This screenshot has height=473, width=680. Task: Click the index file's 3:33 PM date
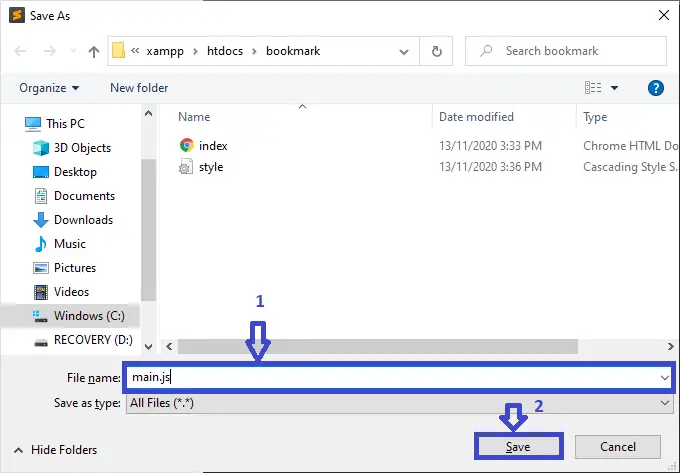(490, 146)
